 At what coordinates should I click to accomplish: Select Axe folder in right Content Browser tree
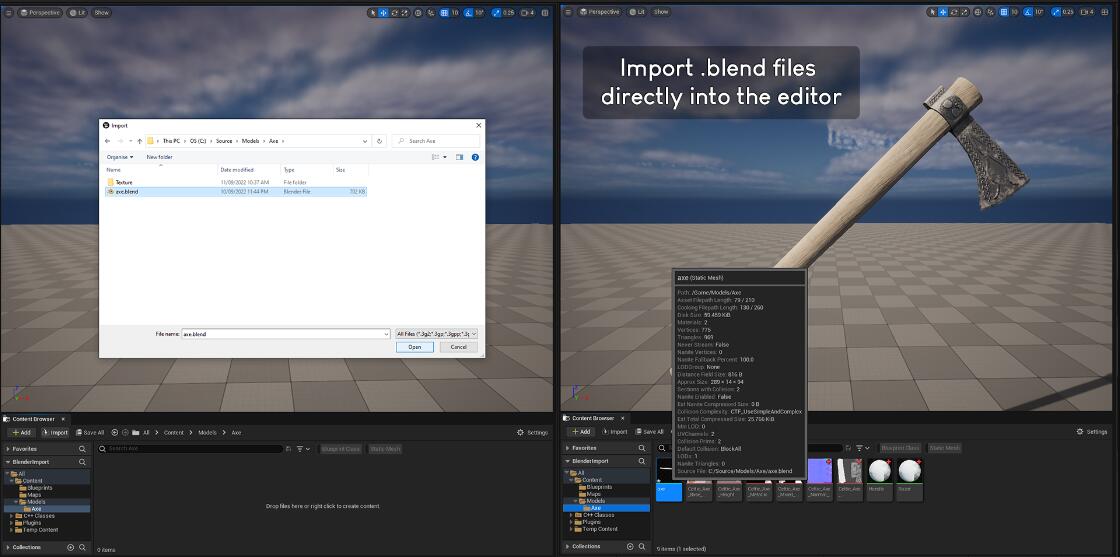click(595, 508)
